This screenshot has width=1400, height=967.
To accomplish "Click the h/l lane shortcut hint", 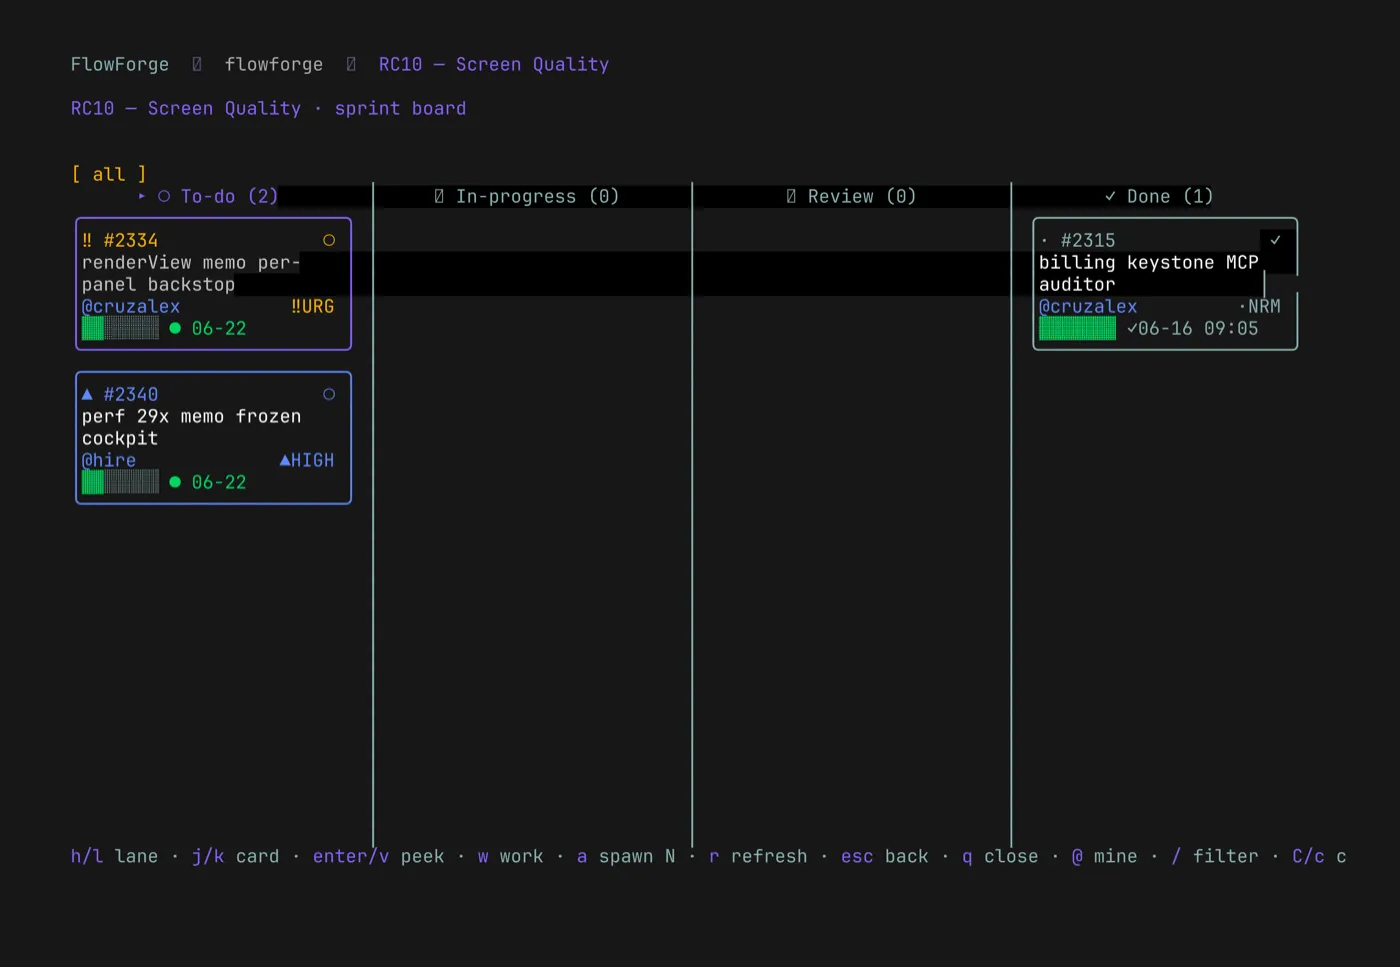I will pyautogui.click(x=114, y=856).
